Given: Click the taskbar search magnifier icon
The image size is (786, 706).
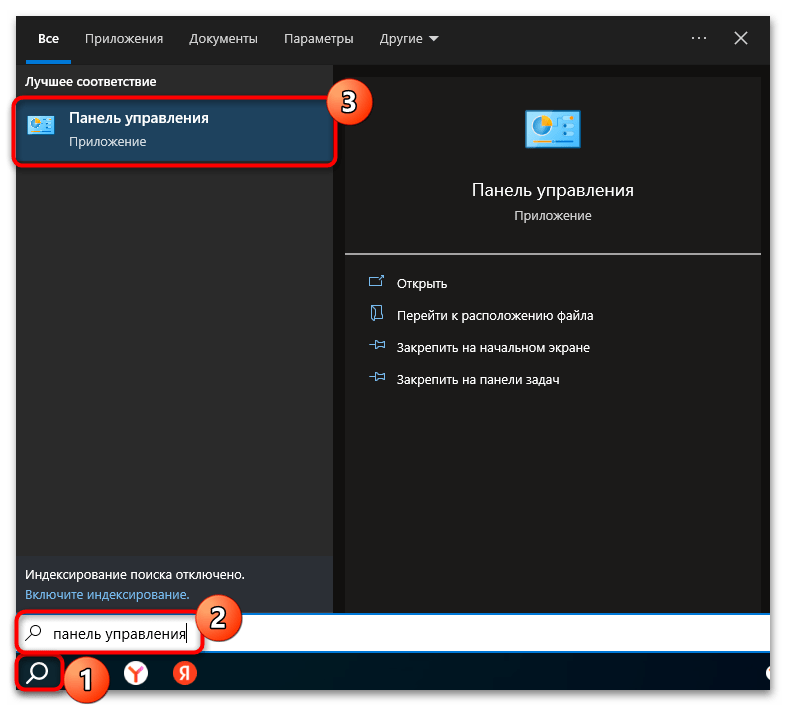Looking at the screenshot, I should point(37,672).
